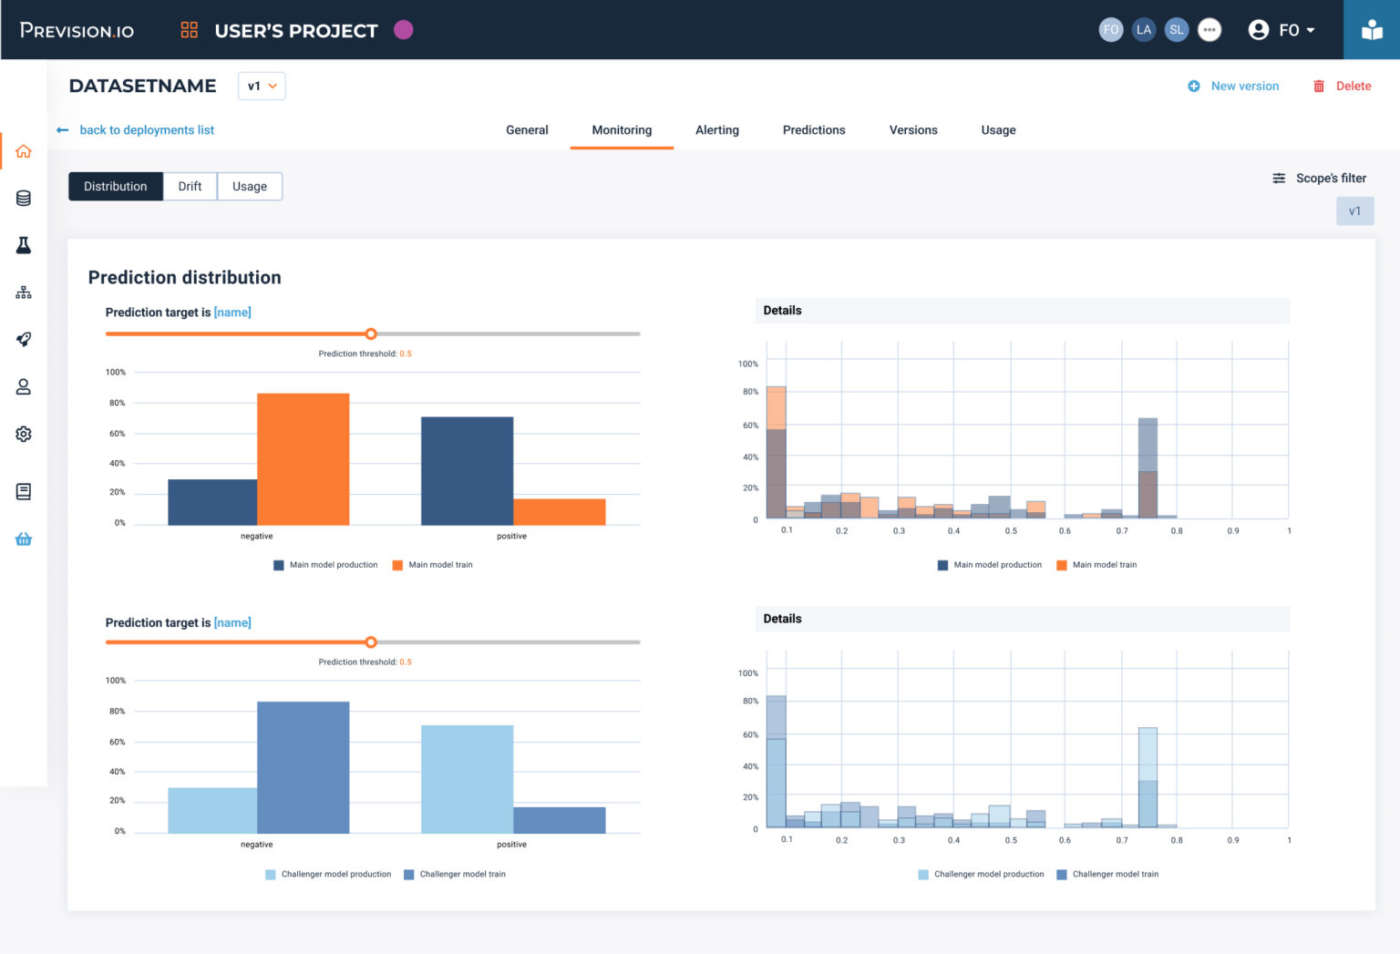Open the Scope's filter panel

click(1319, 178)
